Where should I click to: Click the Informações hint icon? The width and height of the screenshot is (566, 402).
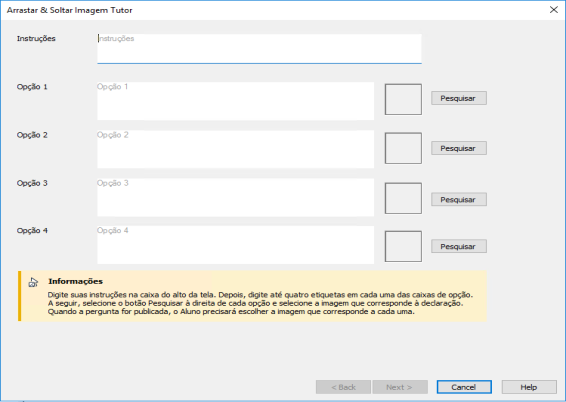(x=33, y=283)
